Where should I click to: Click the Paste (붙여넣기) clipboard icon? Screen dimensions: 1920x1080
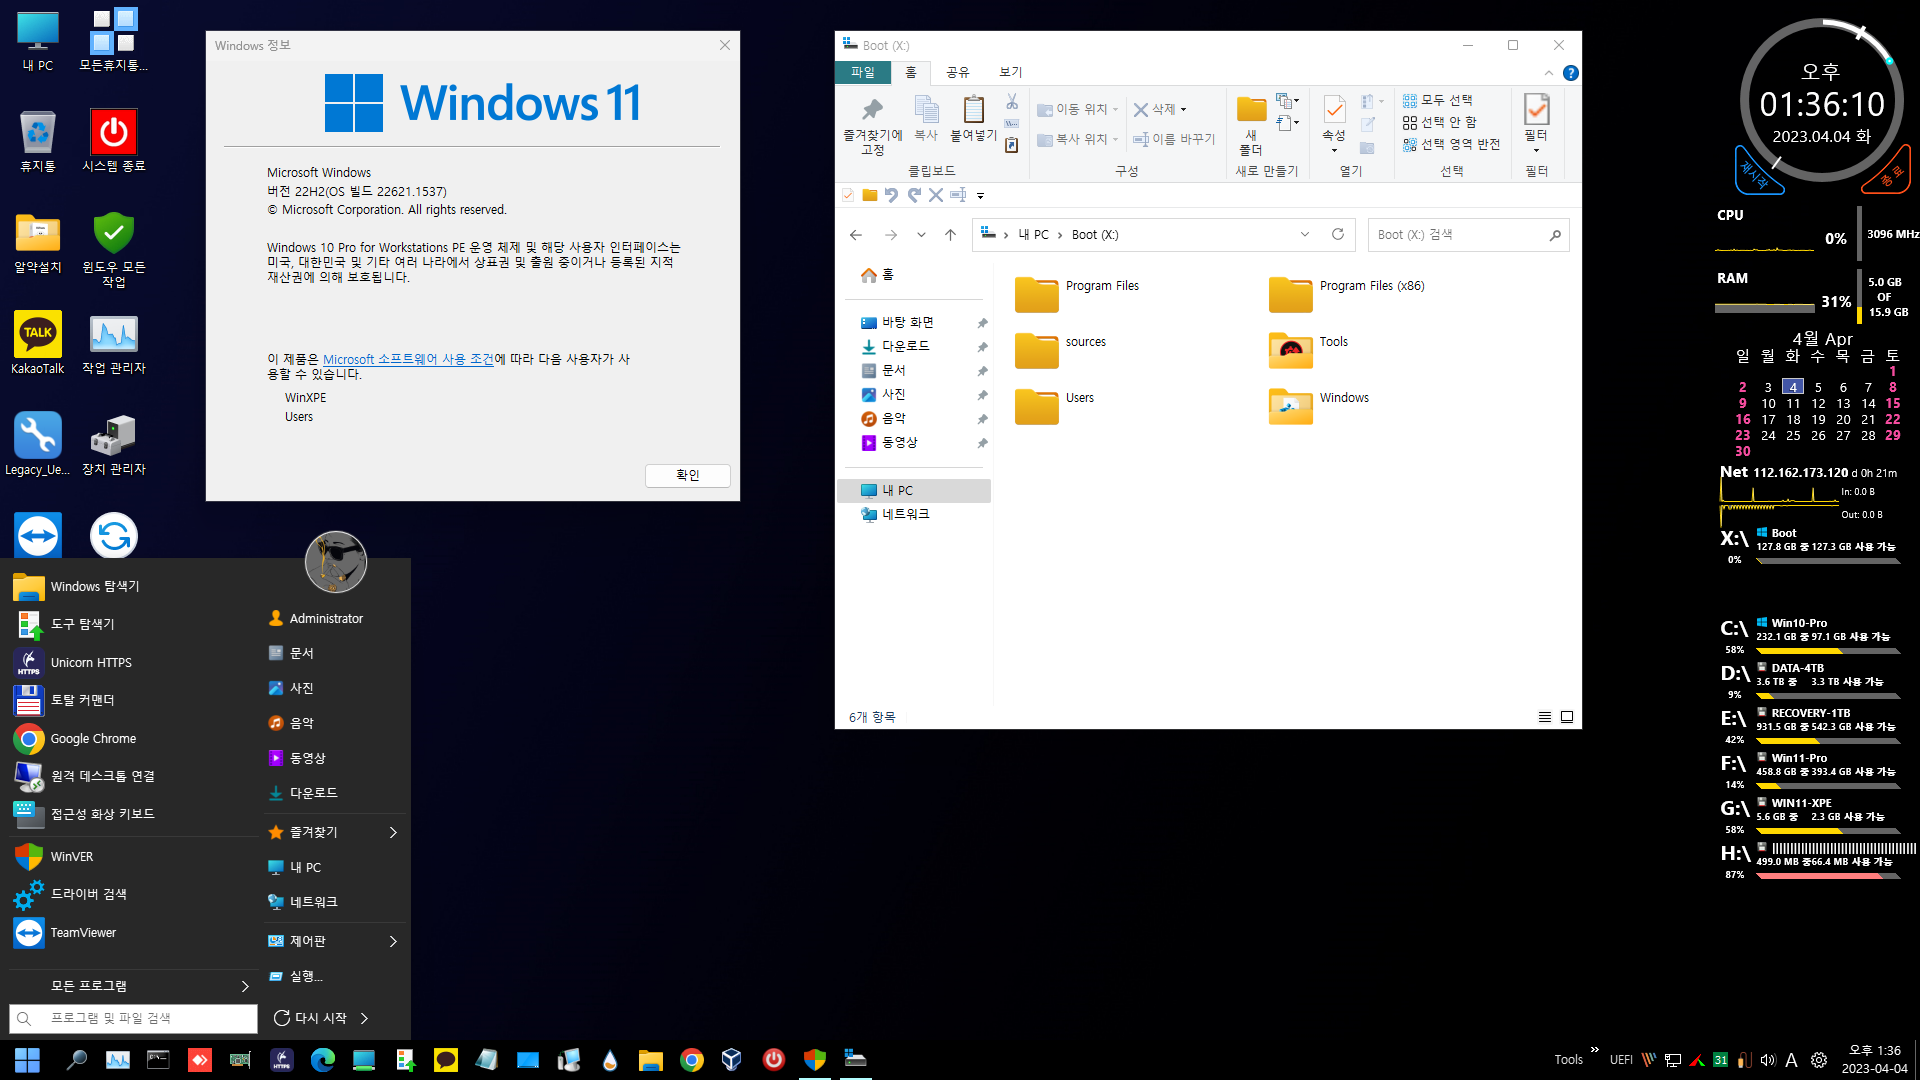pos(973,110)
